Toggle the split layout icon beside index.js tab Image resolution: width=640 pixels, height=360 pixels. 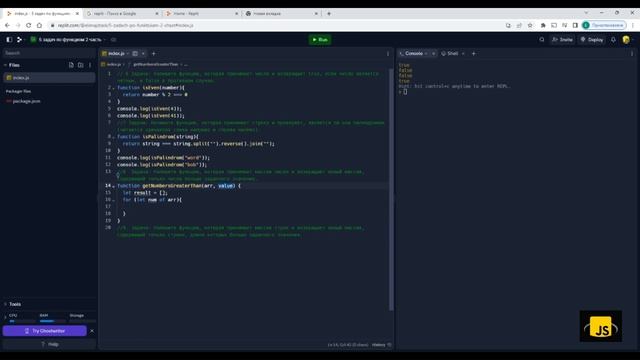pyautogui.click(x=135, y=53)
